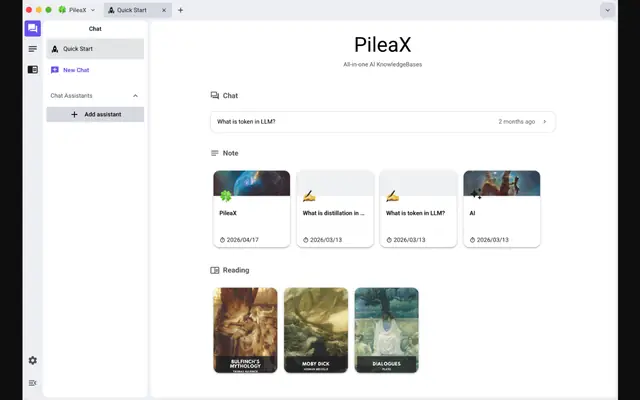Image resolution: width=640 pixels, height=400 pixels.
Task: Click the clover emoji on the PileaX note card
Action: [x=226, y=196]
